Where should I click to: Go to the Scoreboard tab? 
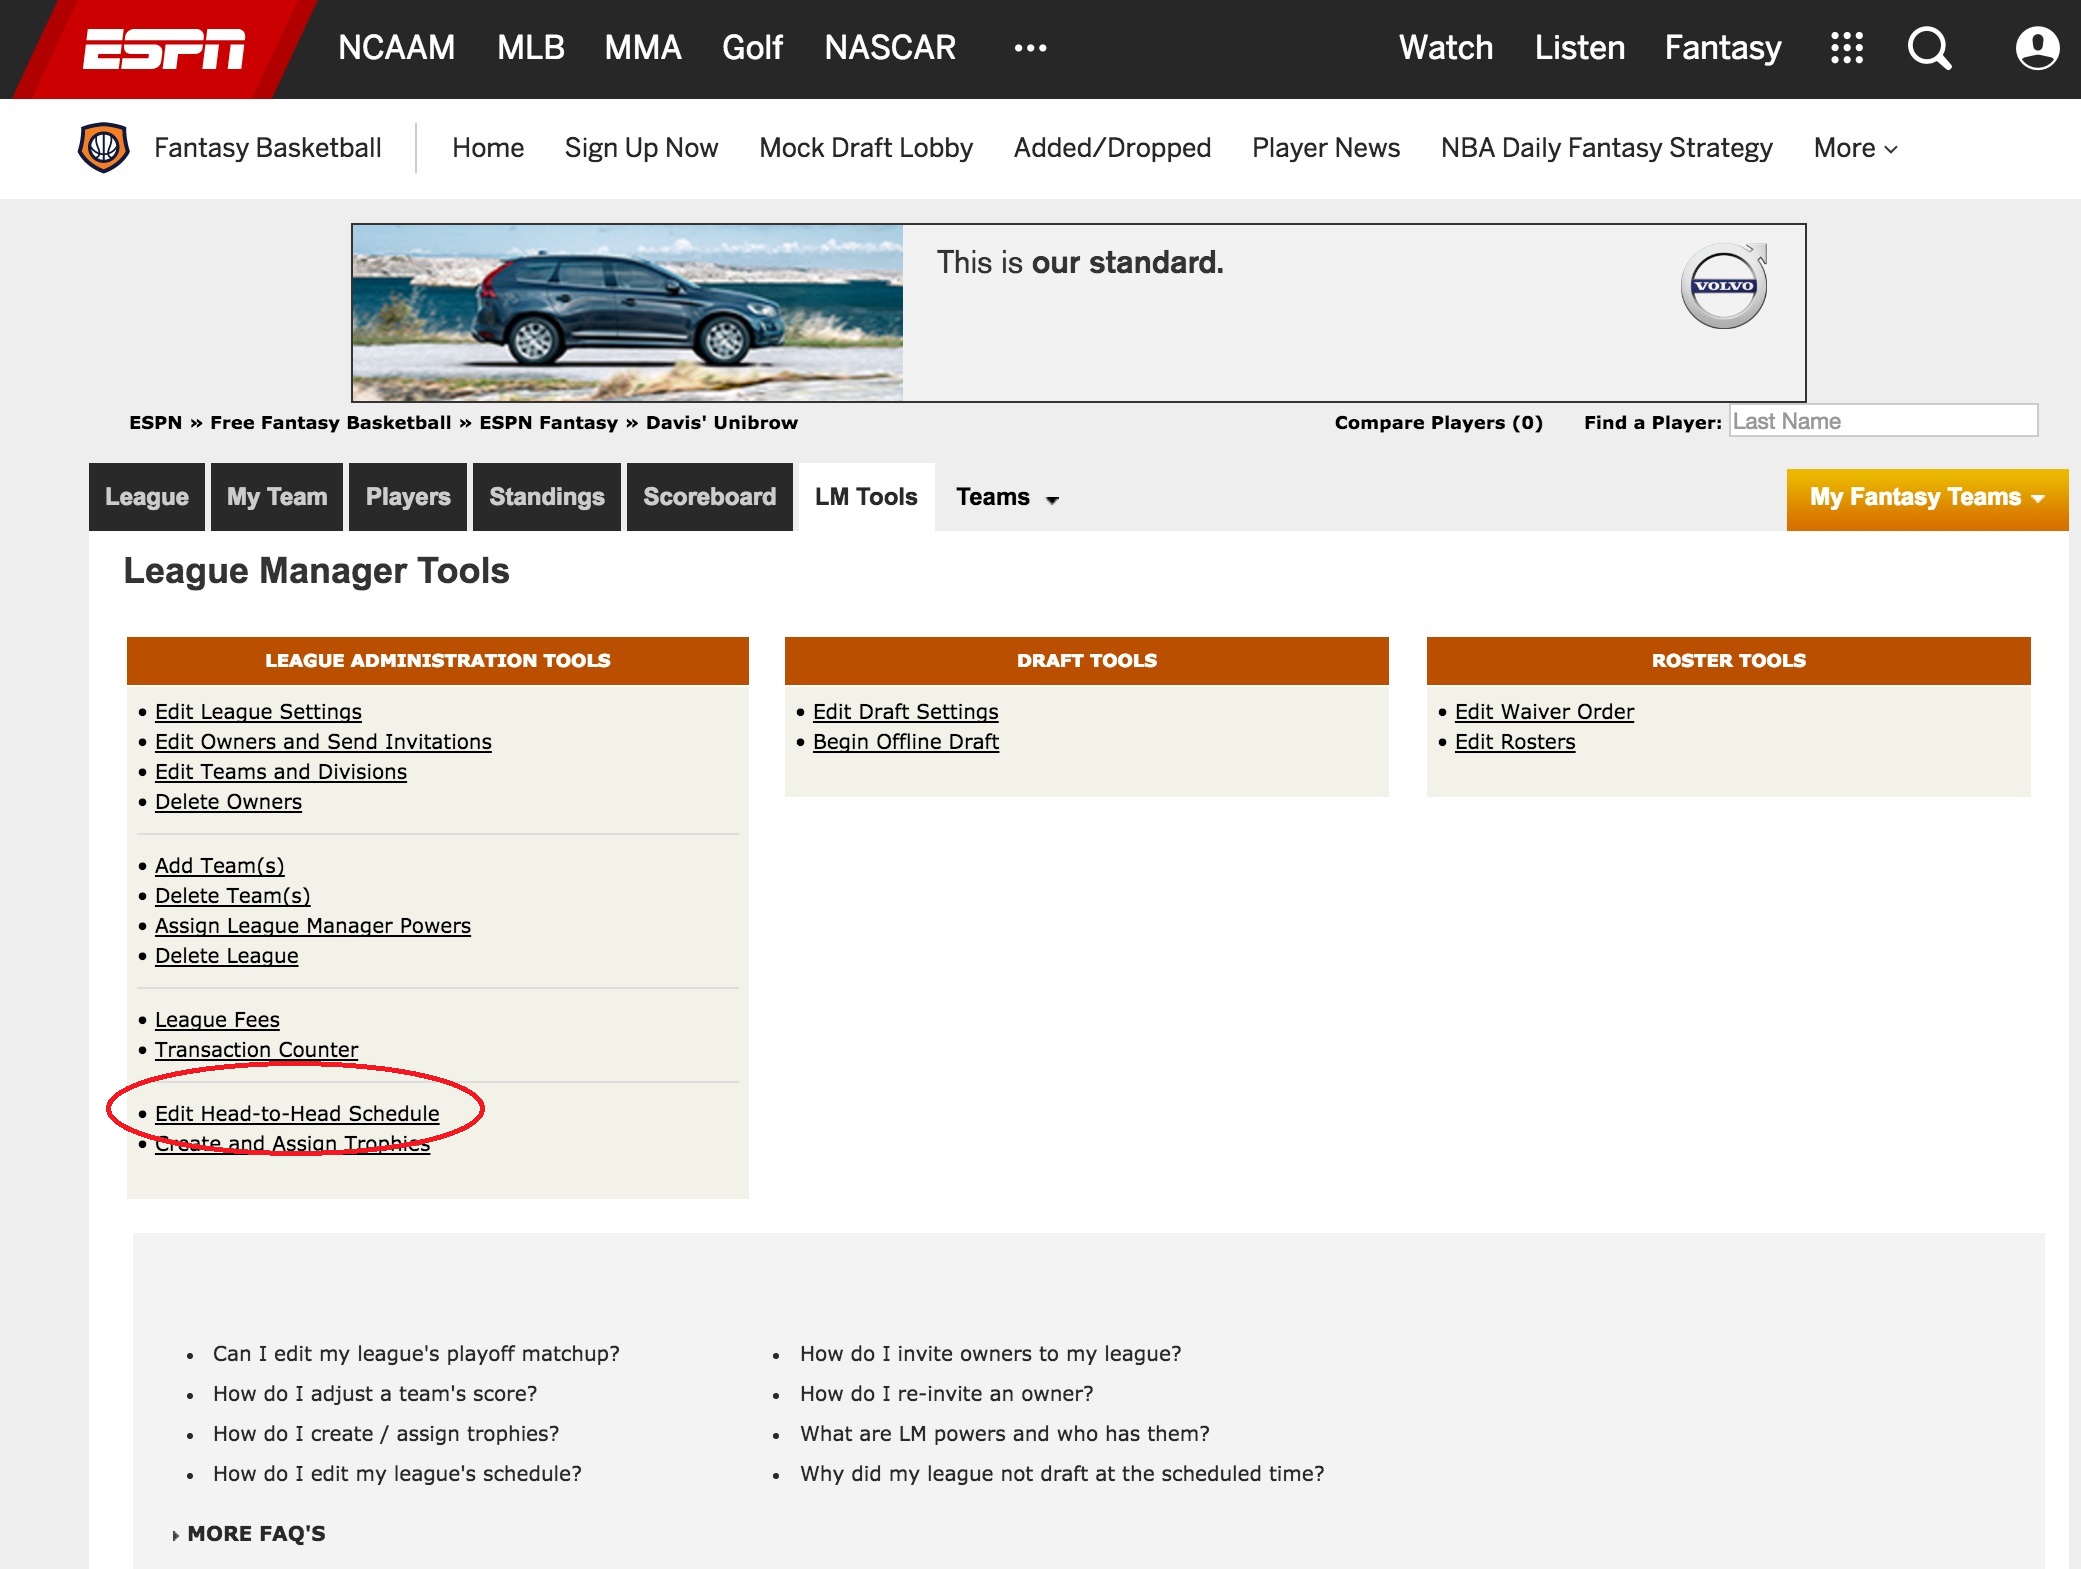pos(710,497)
